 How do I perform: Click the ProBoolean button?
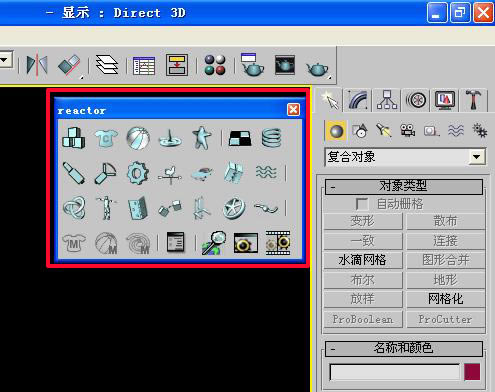[x=363, y=319]
